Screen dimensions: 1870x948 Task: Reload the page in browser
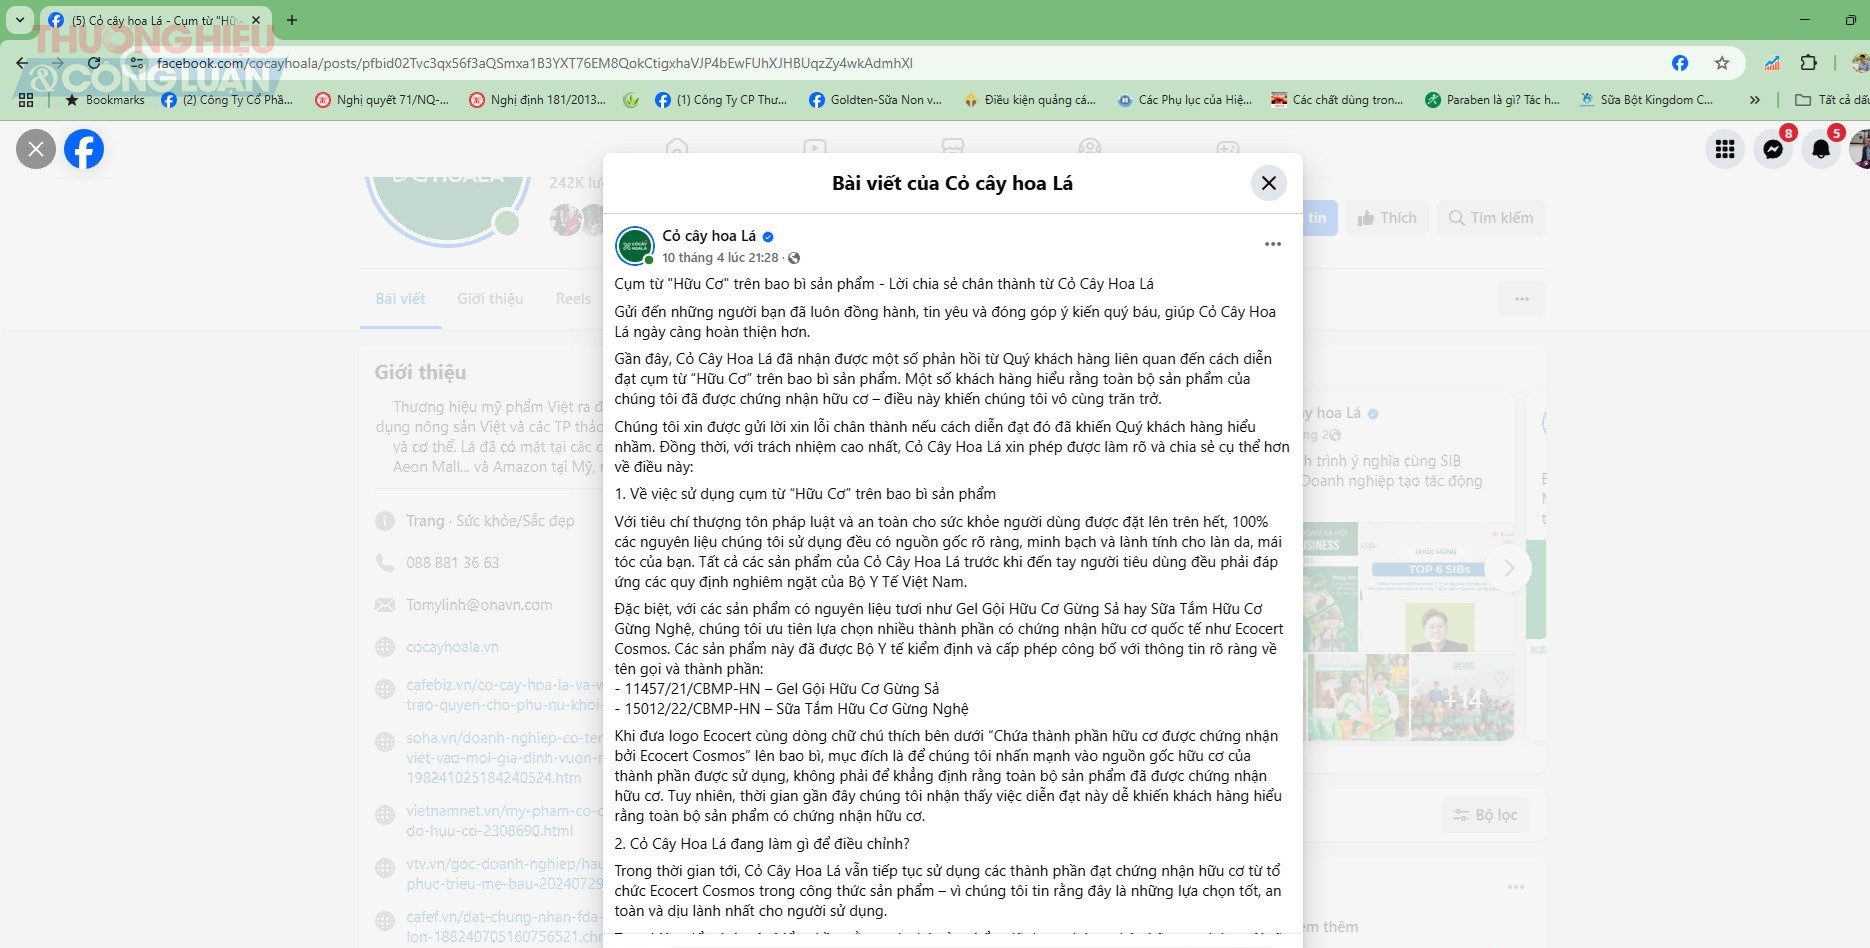[94, 63]
